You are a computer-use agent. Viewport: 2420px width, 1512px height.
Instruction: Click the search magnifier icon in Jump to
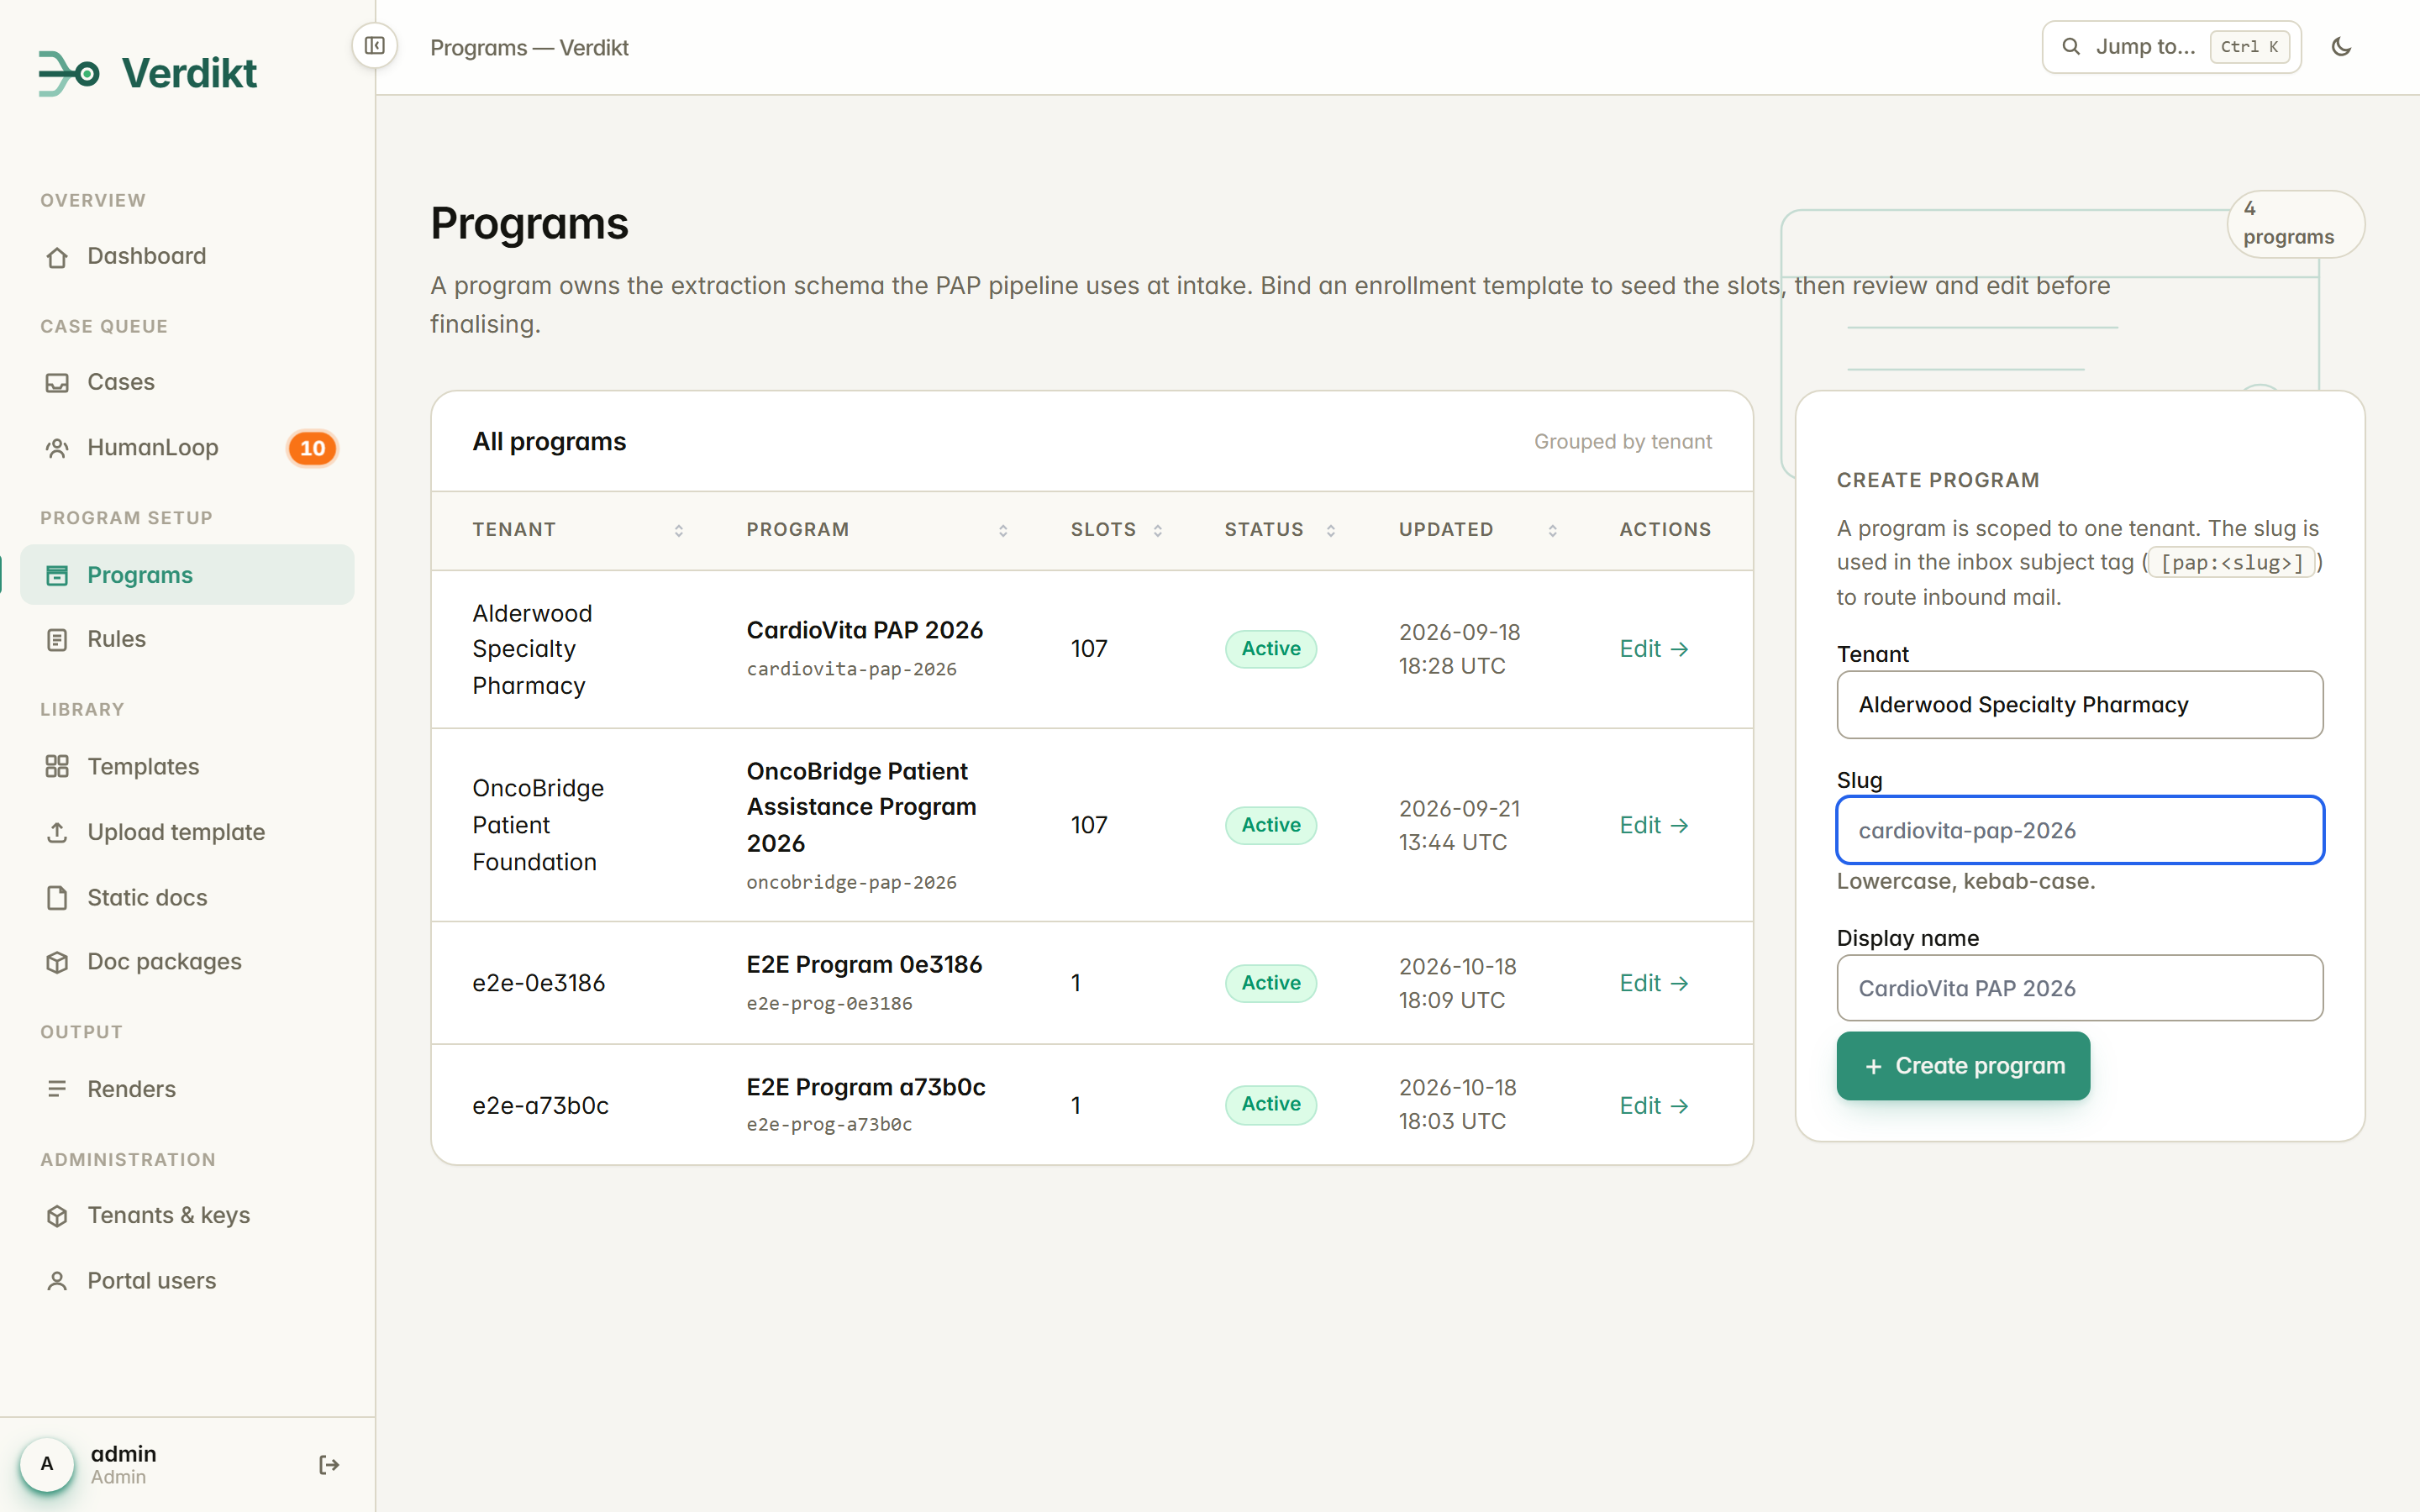(2071, 47)
